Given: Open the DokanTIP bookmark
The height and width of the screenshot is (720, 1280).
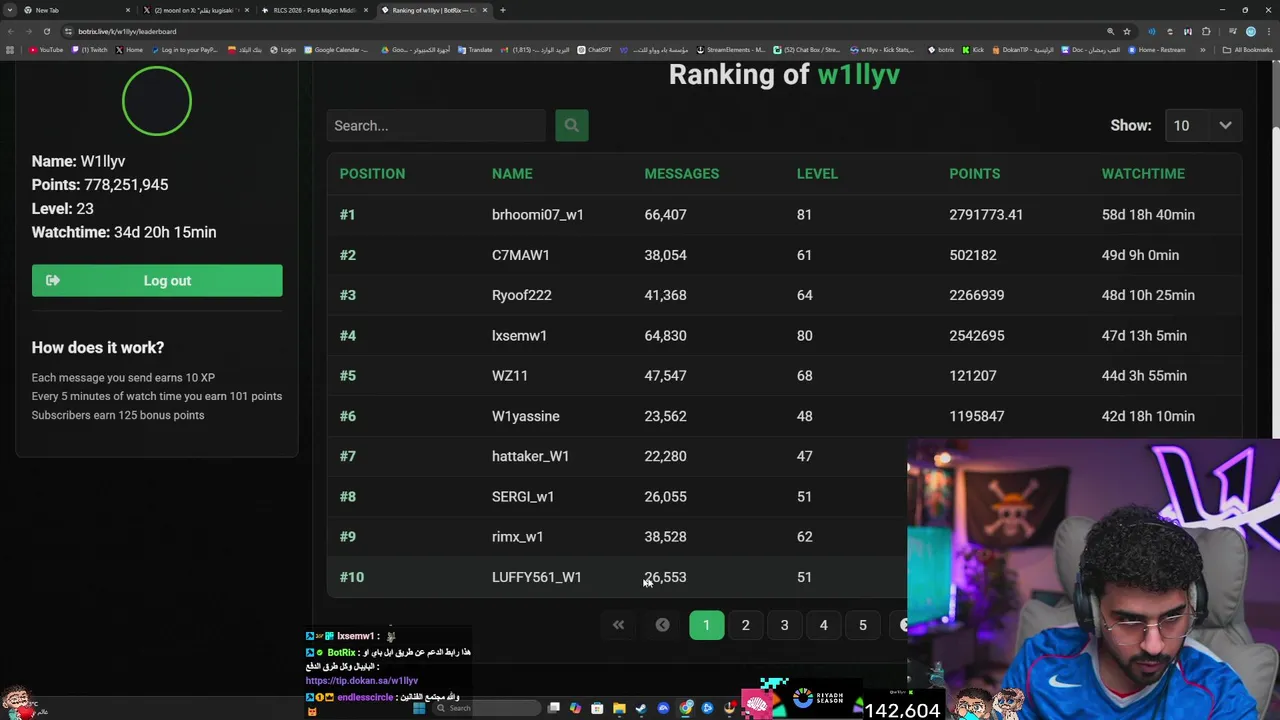Looking at the screenshot, I should pyautogui.click(x=1023, y=50).
